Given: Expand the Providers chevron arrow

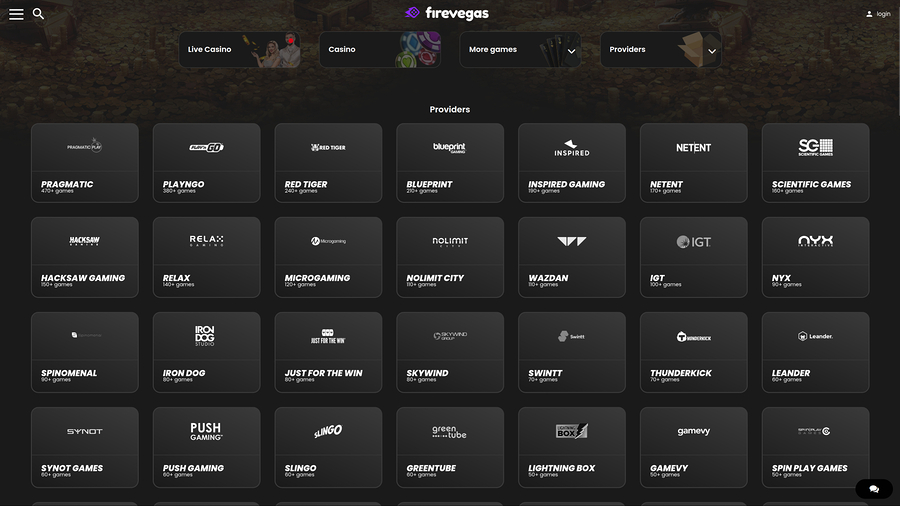Looking at the screenshot, I should (x=712, y=51).
